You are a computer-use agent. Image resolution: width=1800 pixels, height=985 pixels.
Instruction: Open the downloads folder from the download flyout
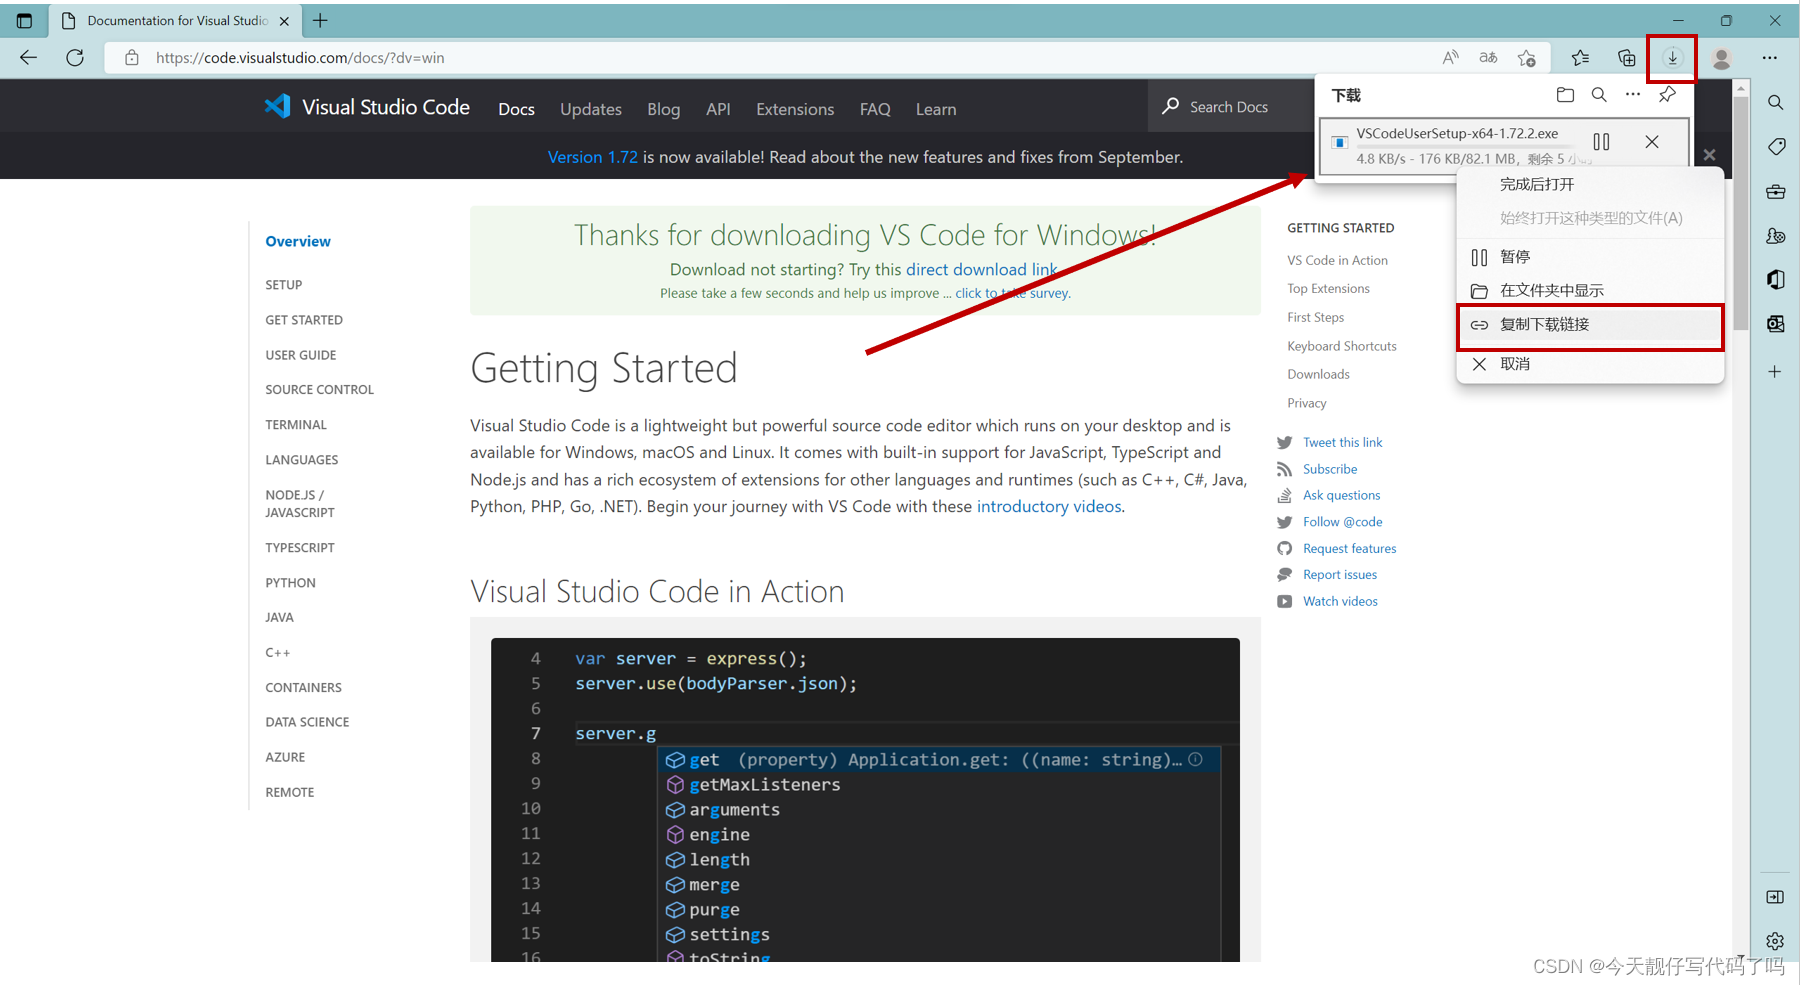pyautogui.click(x=1565, y=95)
